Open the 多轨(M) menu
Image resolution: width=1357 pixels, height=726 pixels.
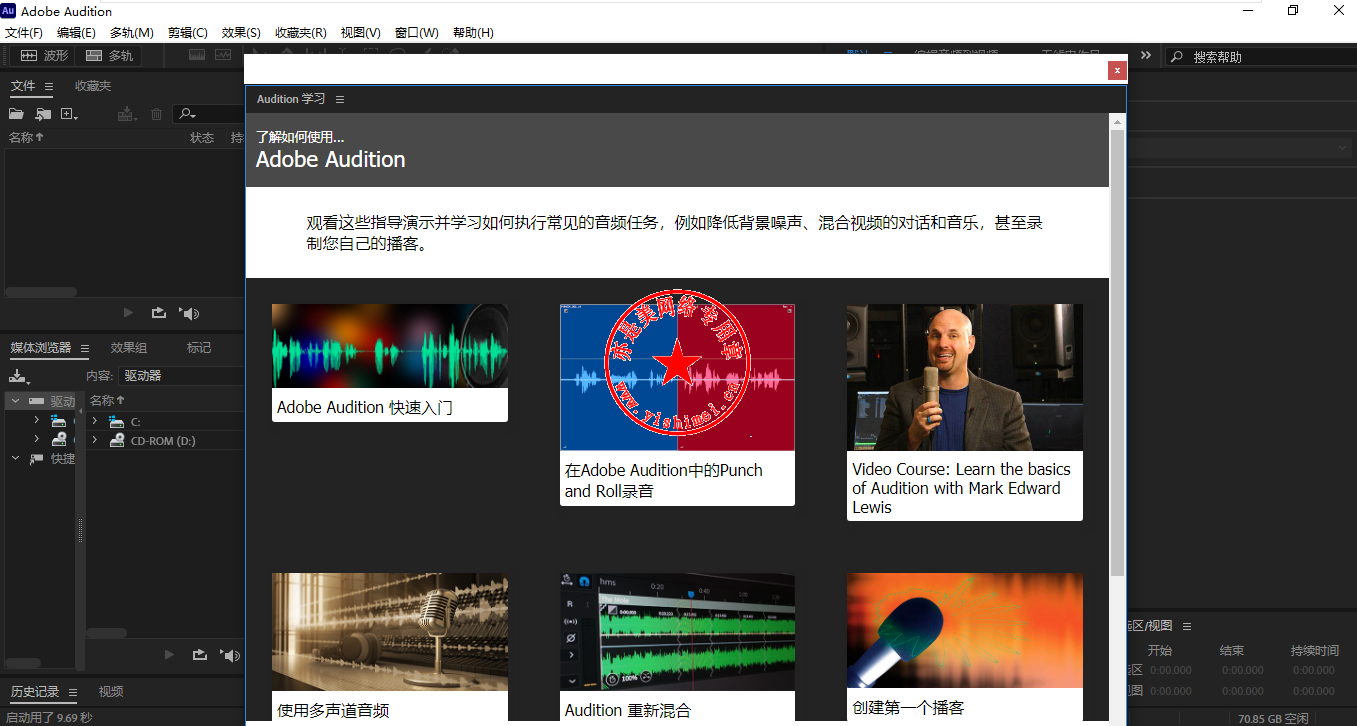pyautogui.click(x=132, y=33)
